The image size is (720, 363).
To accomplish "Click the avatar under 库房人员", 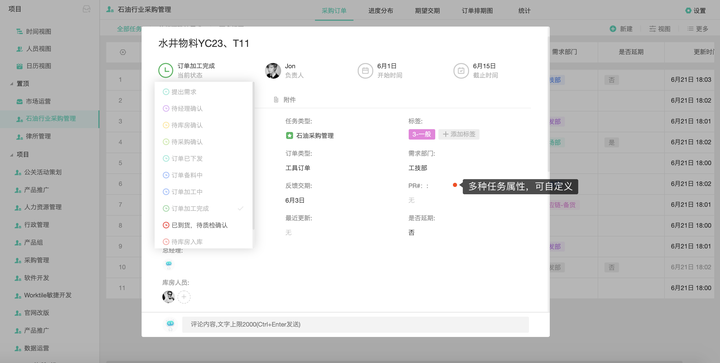I will (x=168, y=296).
